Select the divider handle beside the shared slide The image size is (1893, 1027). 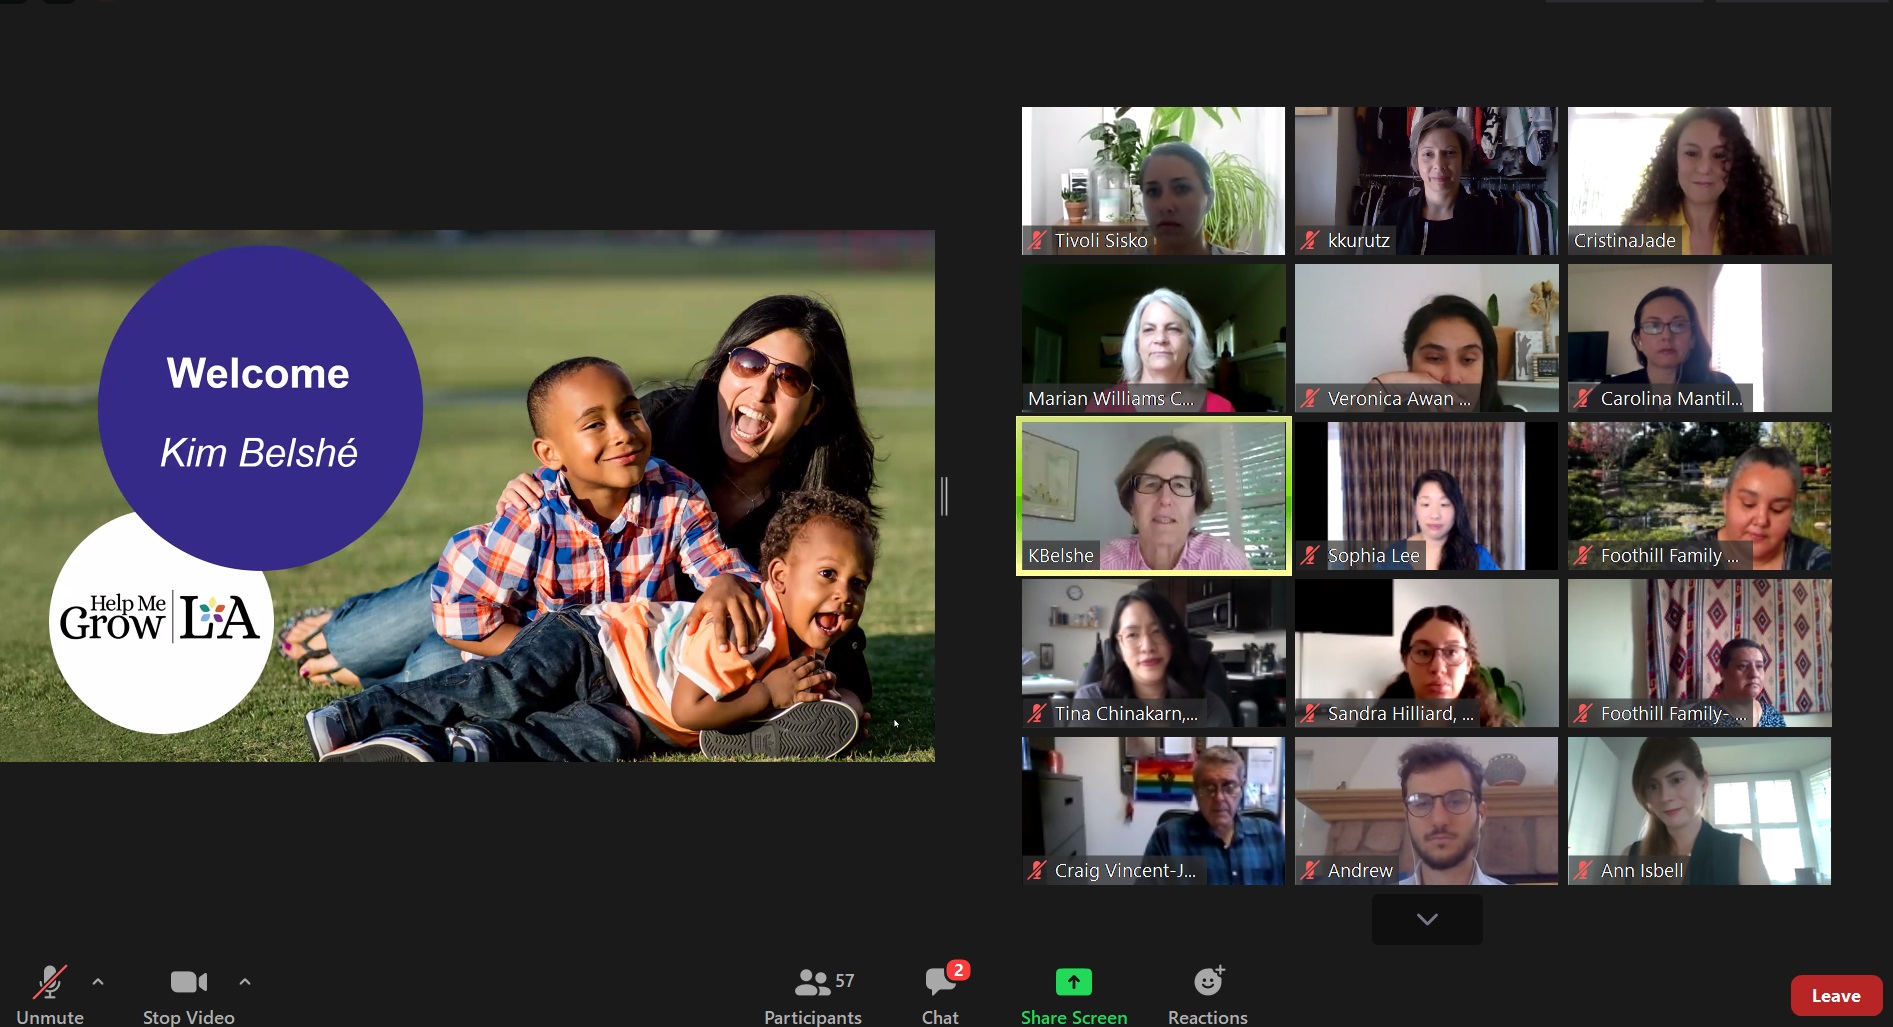(944, 496)
